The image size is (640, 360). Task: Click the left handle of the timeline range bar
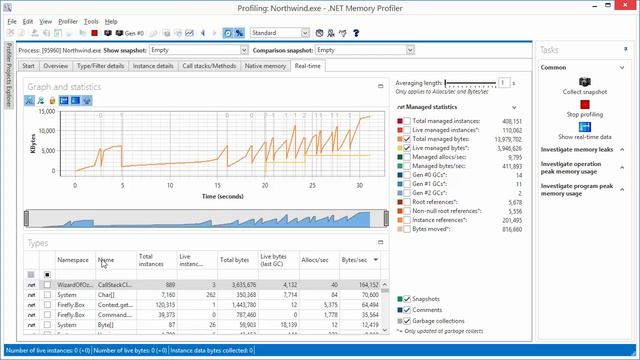coord(27,218)
